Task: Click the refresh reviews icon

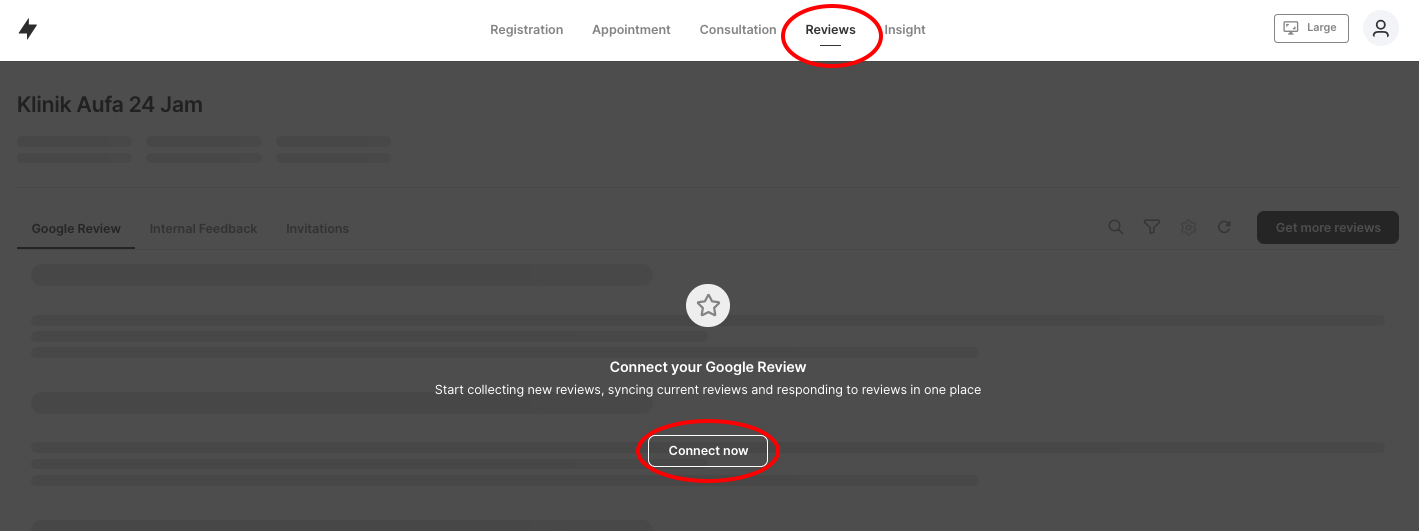Action: [x=1224, y=228]
